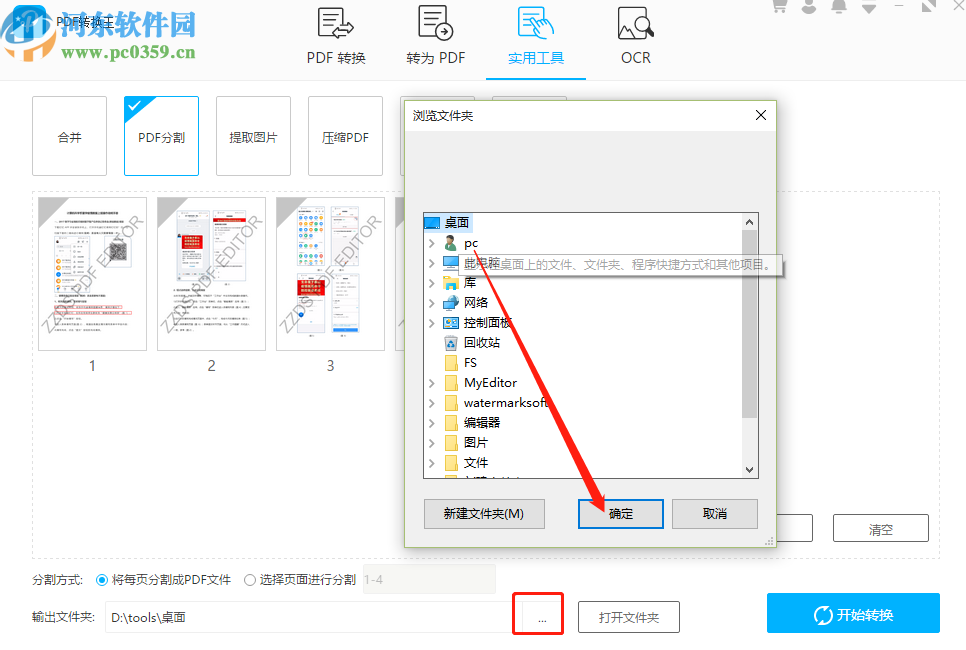Click the pc user avatar icon
Image resolution: width=966 pixels, height=650 pixels.
pyautogui.click(x=451, y=243)
